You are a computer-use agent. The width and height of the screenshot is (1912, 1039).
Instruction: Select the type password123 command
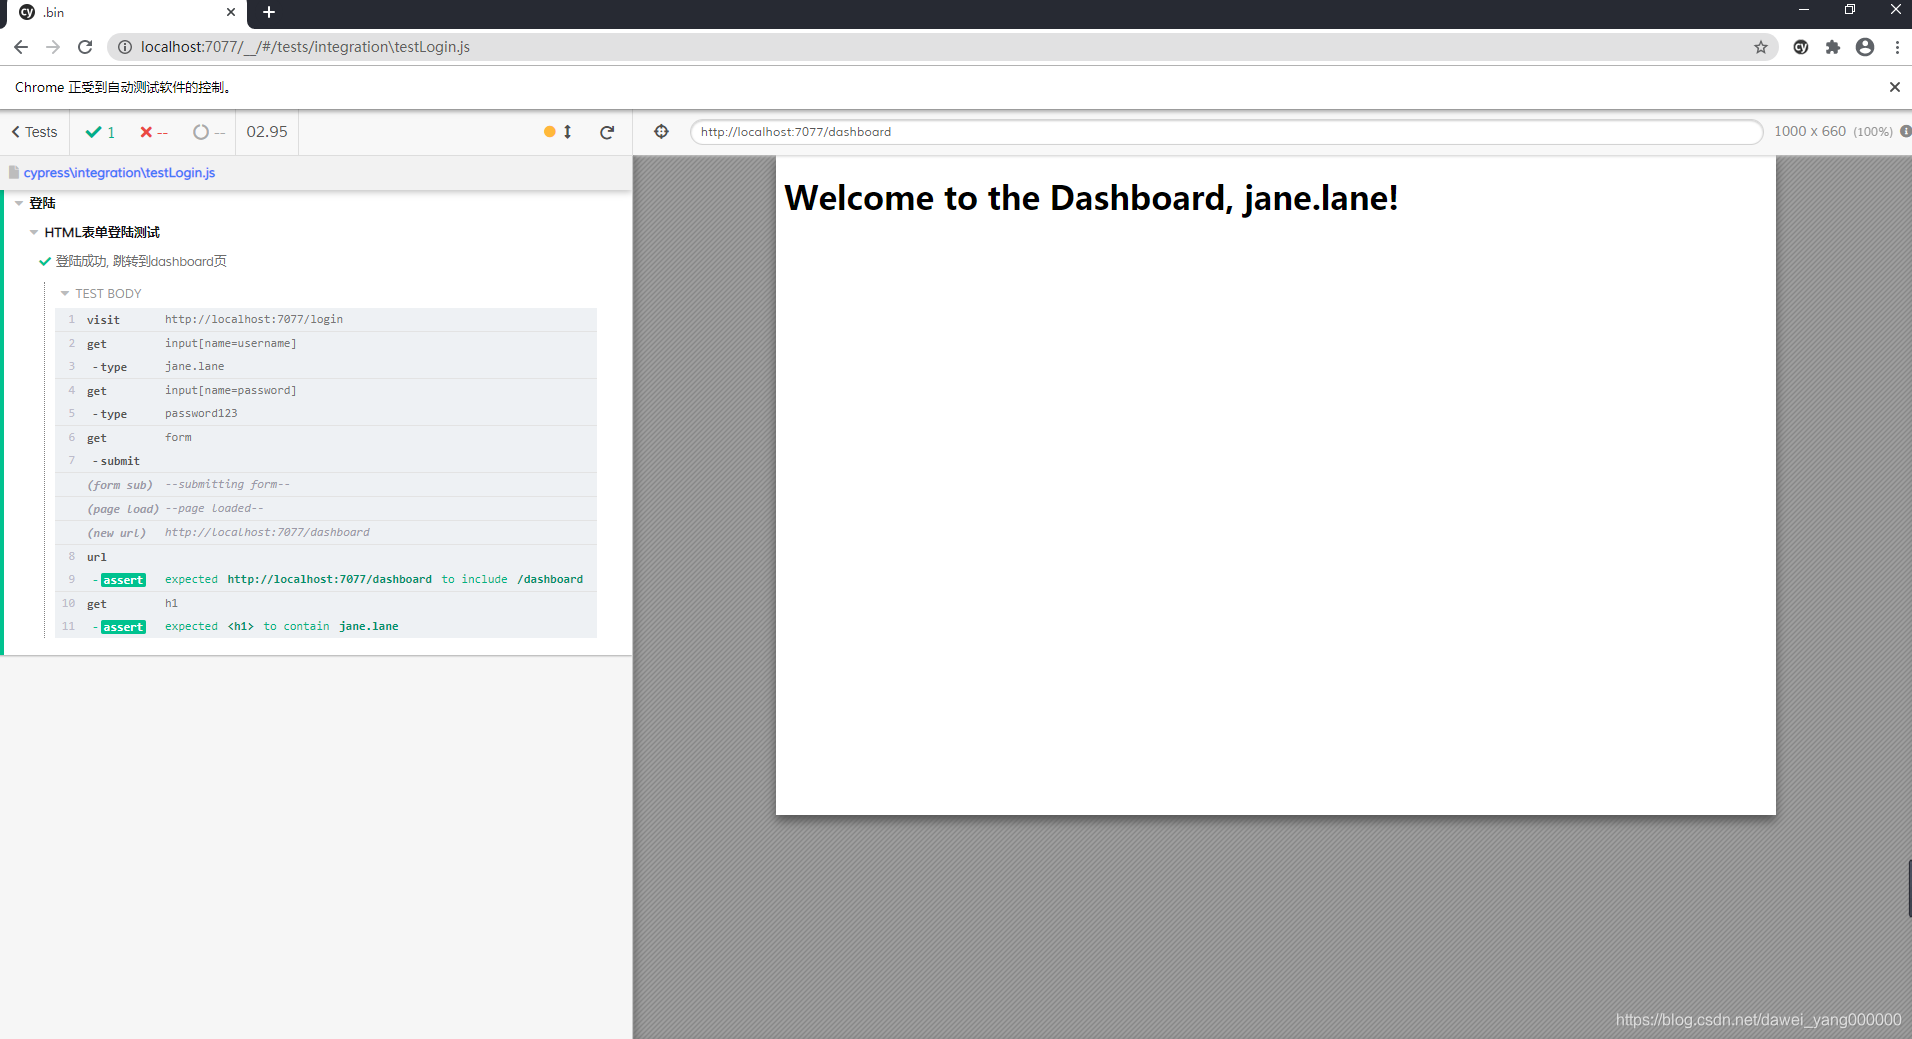point(326,414)
